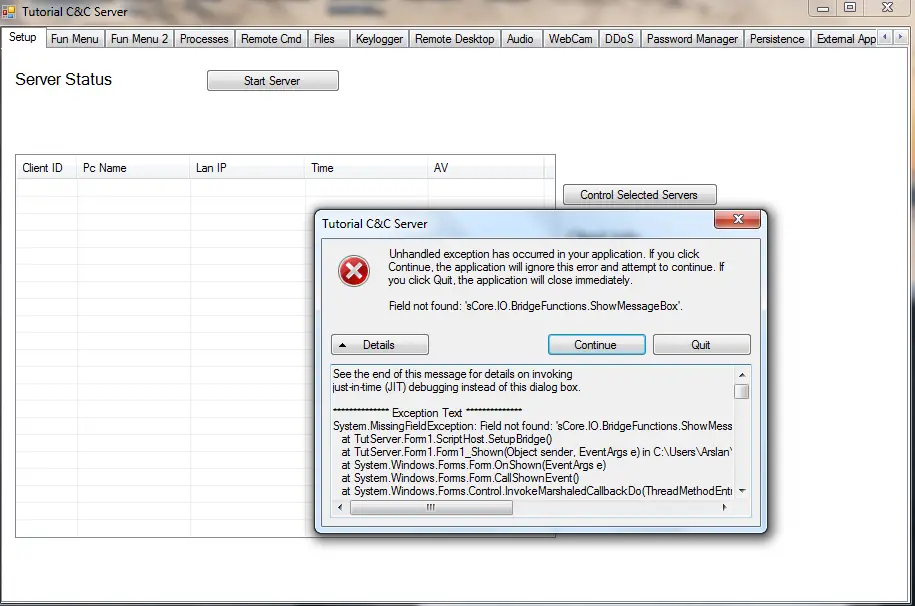The width and height of the screenshot is (915, 606).
Task: Click the AV column header
Action: coord(486,168)
